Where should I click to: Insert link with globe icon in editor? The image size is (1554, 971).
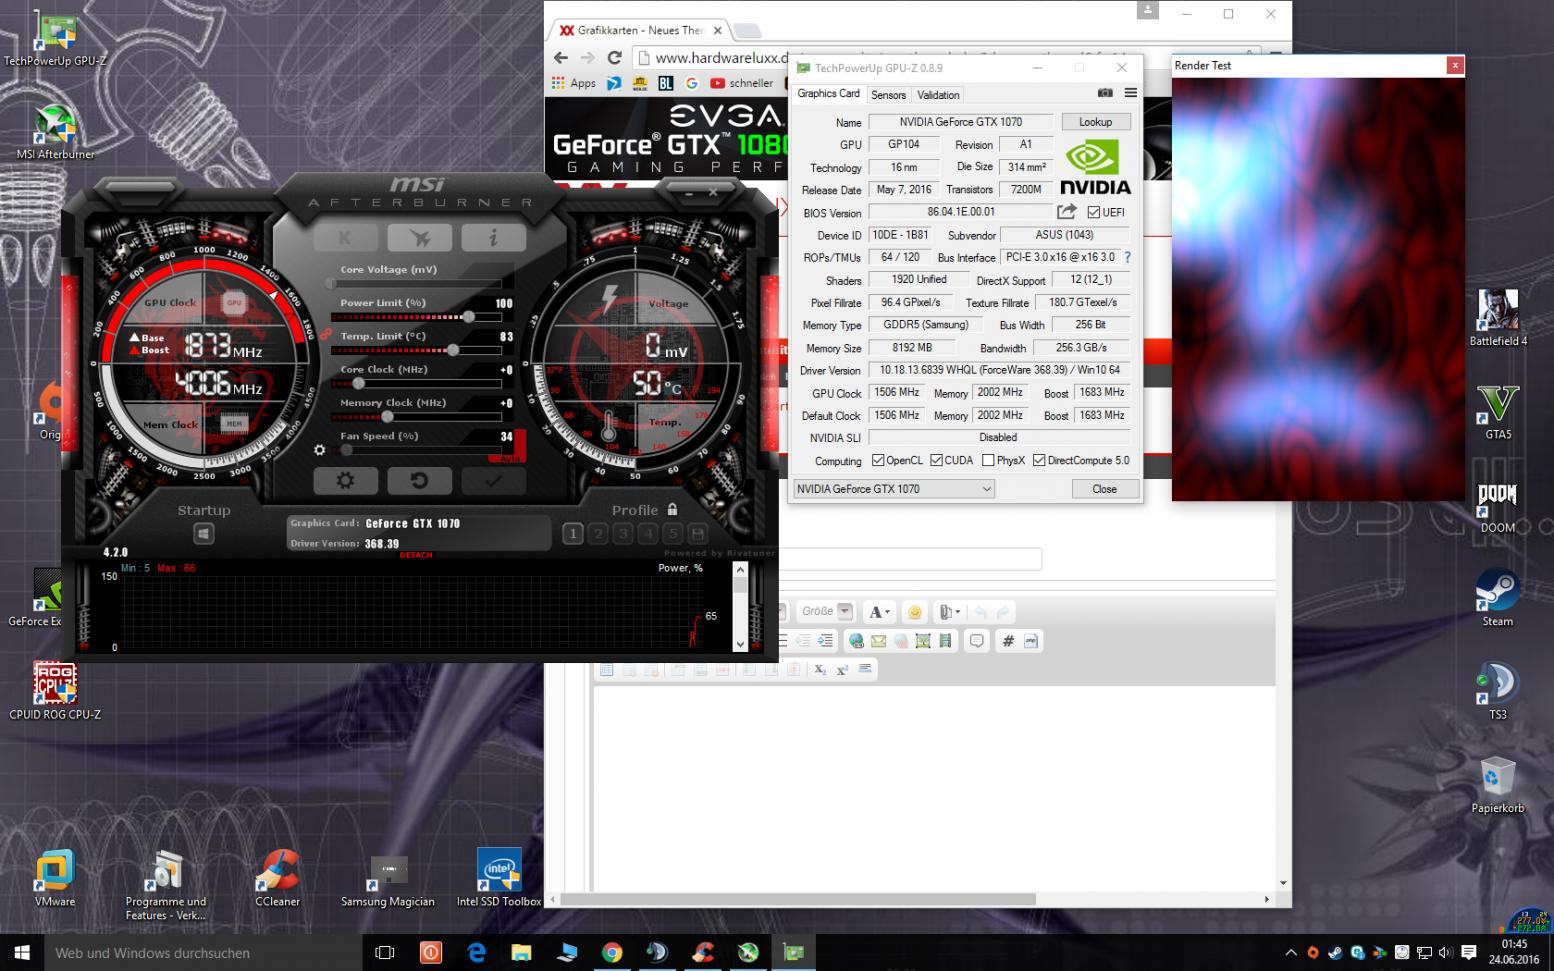(x=856, y=641)
